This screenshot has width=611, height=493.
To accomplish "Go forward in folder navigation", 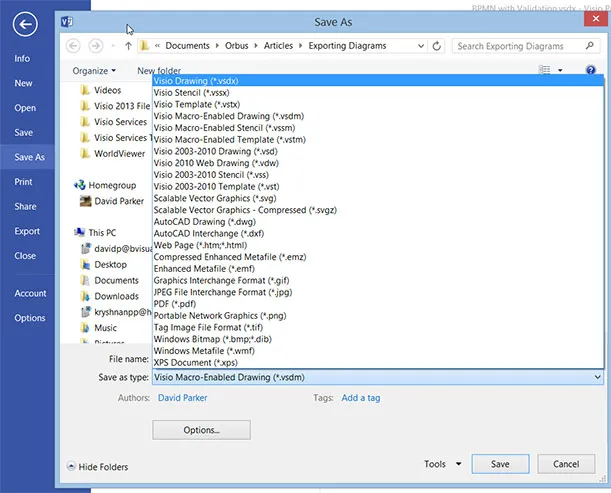I will (95, 46).
